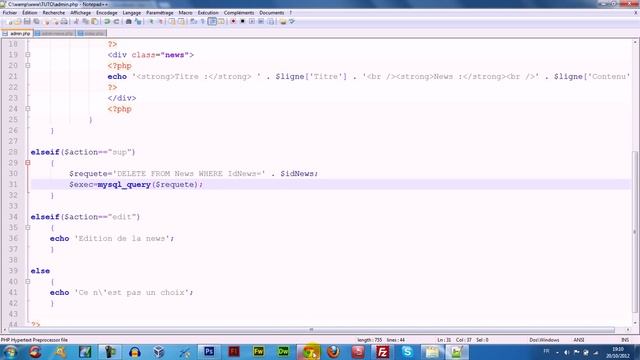
Task: Open Dreamweaver from the taskbar
Action: click(283, 352)
